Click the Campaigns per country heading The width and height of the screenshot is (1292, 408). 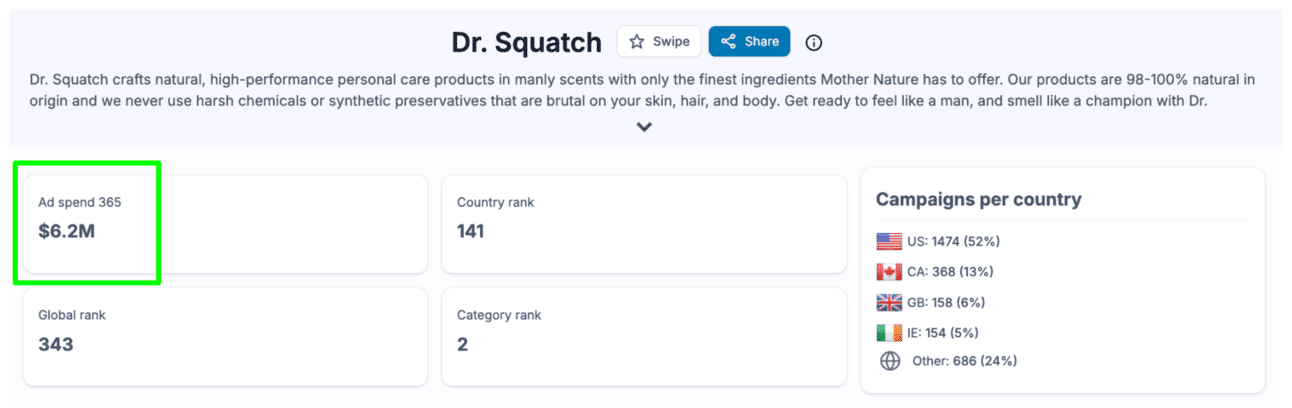tap(978, 200)
